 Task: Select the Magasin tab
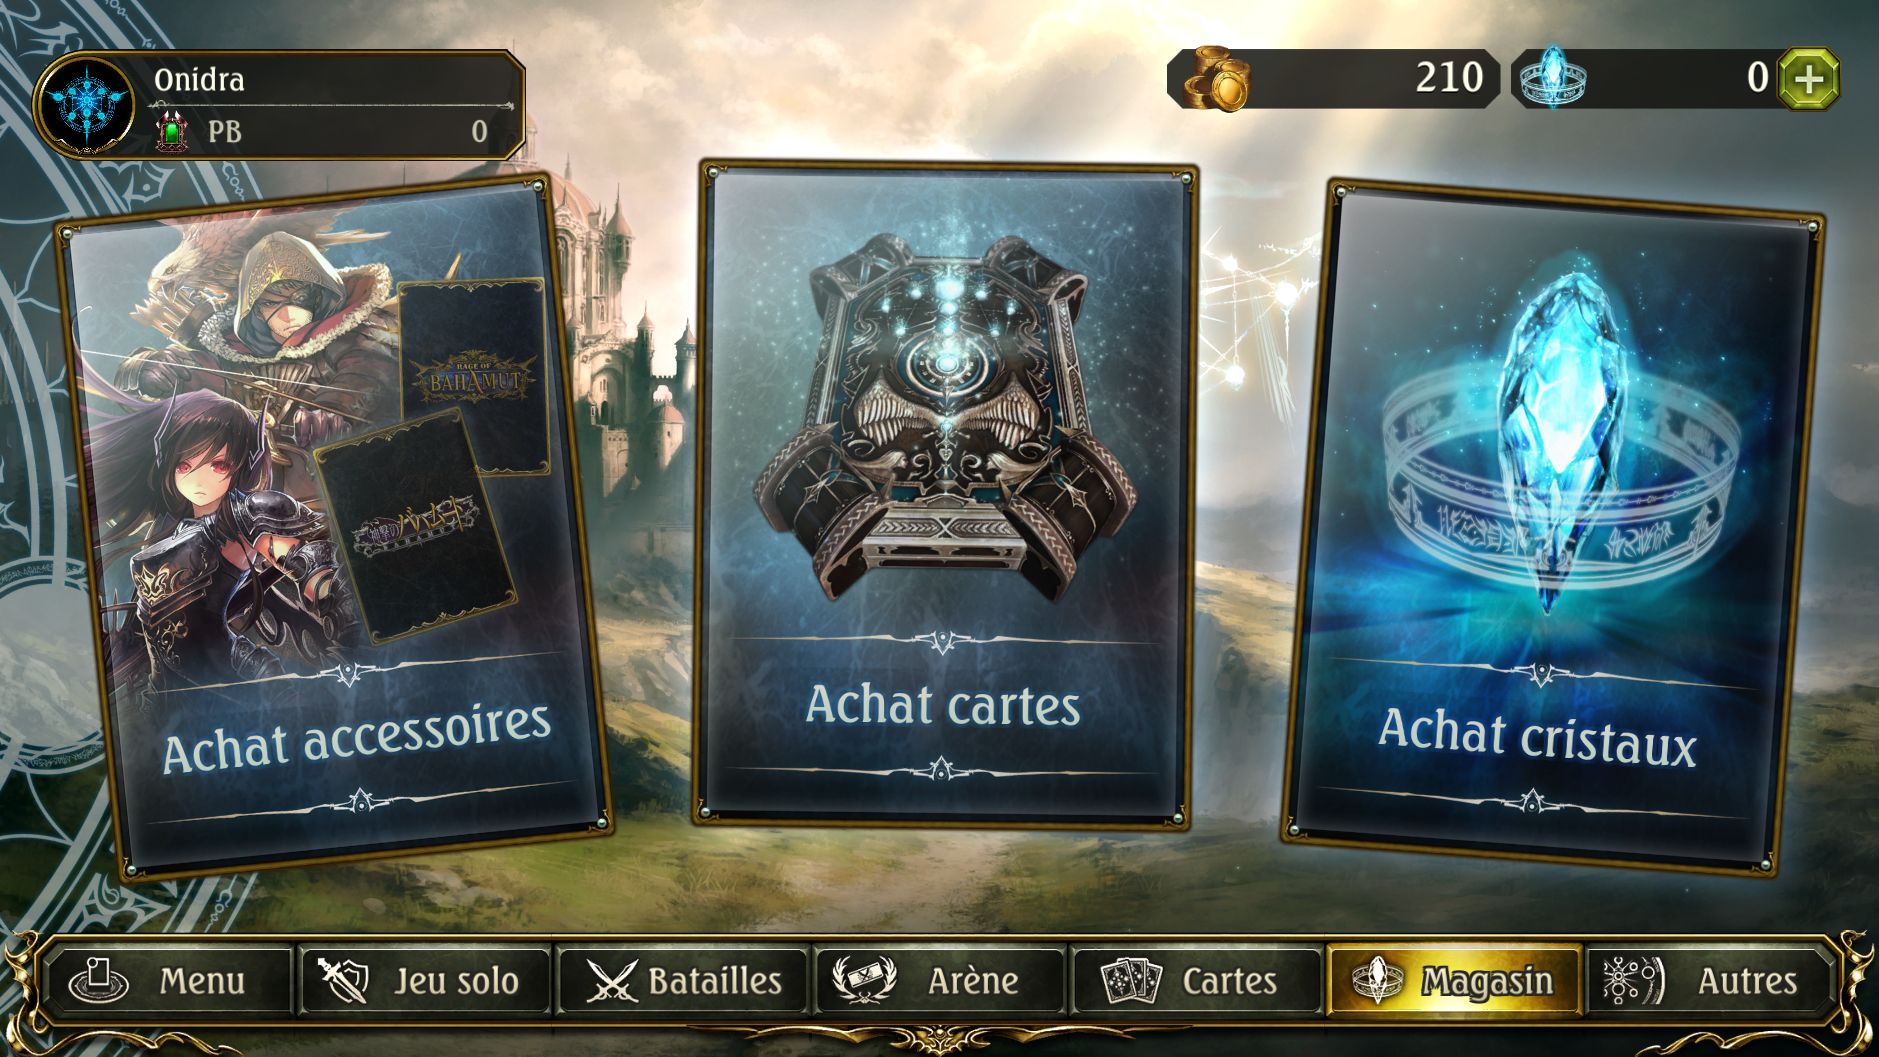(1454, 981)
